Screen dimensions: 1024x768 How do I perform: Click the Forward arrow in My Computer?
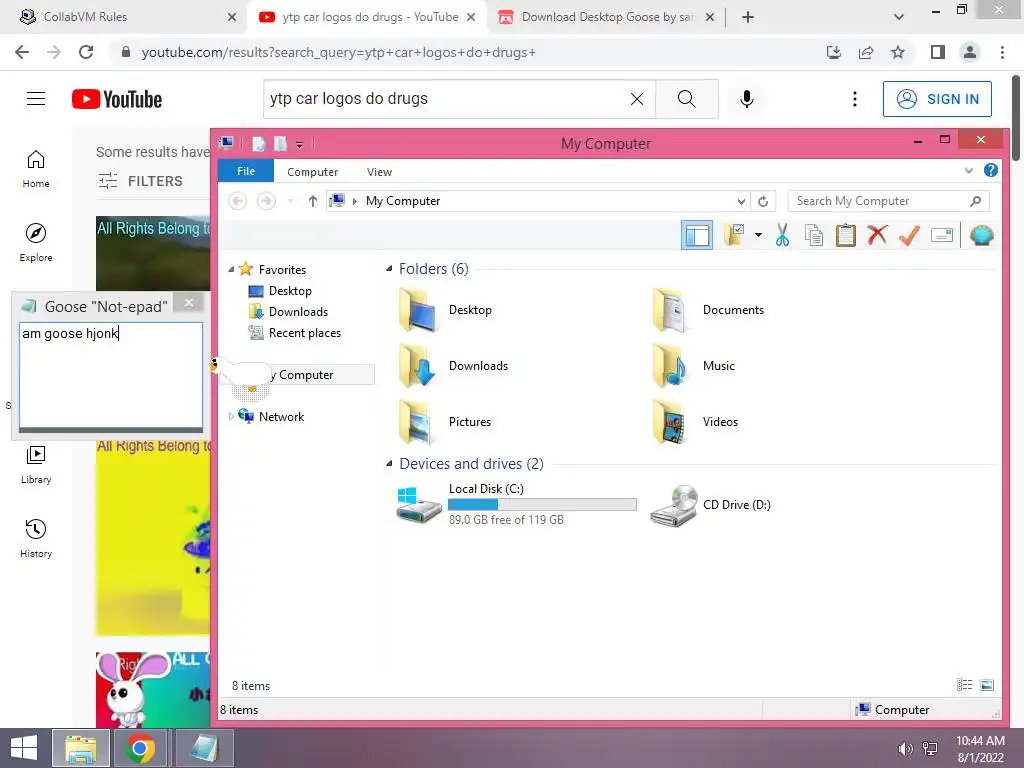[x=266, y=201]
